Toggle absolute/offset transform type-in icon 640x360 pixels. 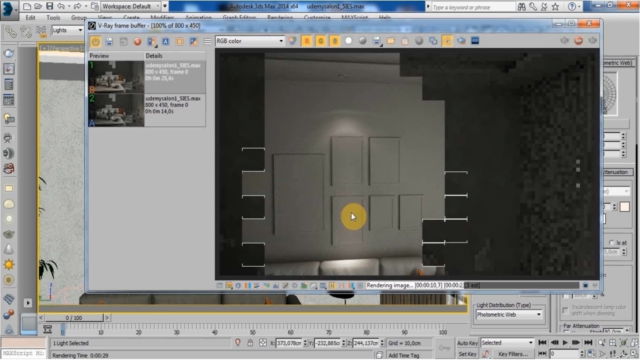[x=262, y=343]
